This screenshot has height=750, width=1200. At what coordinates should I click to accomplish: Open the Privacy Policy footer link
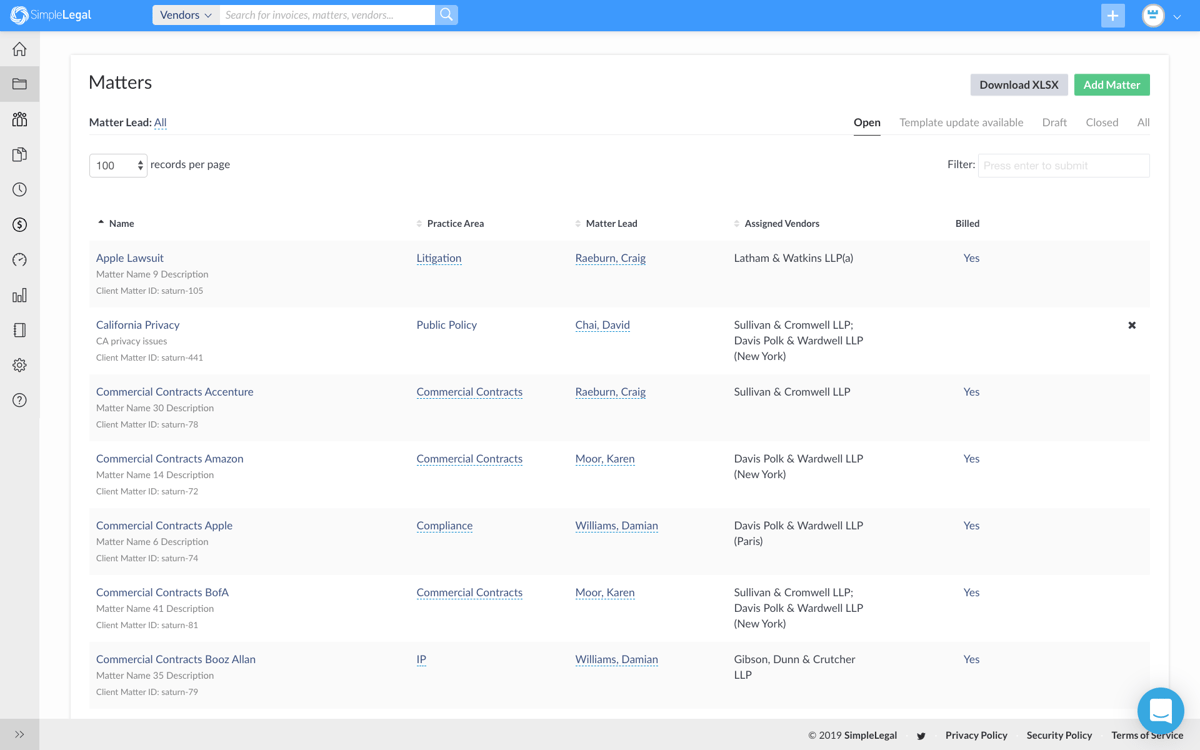976,736
